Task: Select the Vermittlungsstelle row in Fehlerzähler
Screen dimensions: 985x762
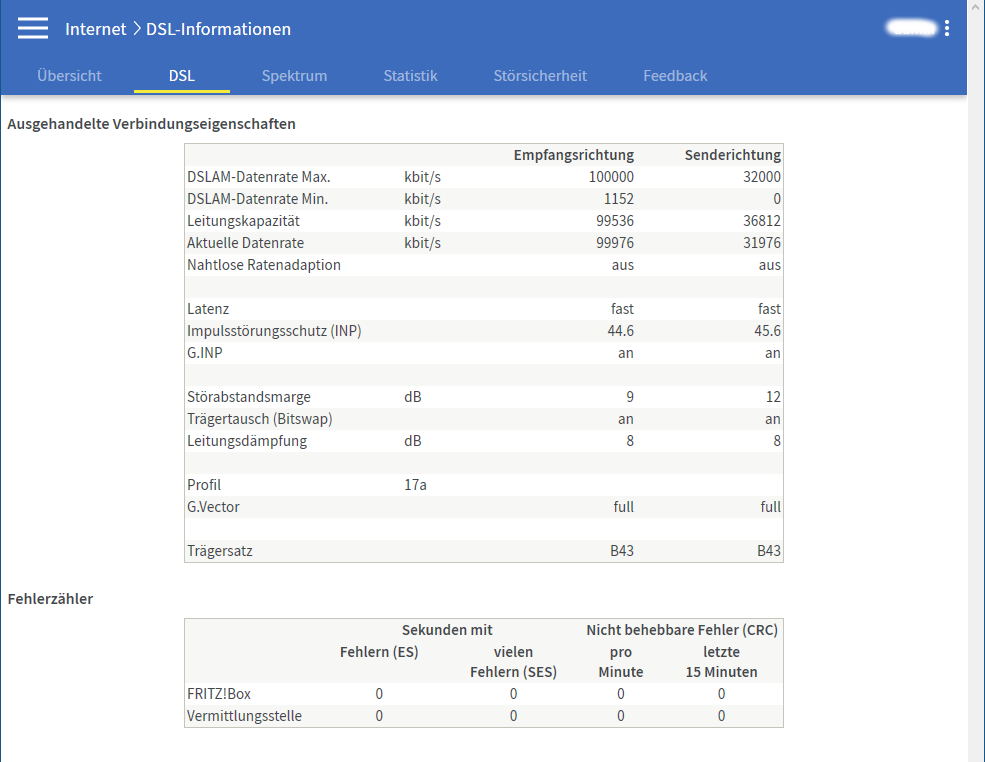Action: tap(244, 716)
